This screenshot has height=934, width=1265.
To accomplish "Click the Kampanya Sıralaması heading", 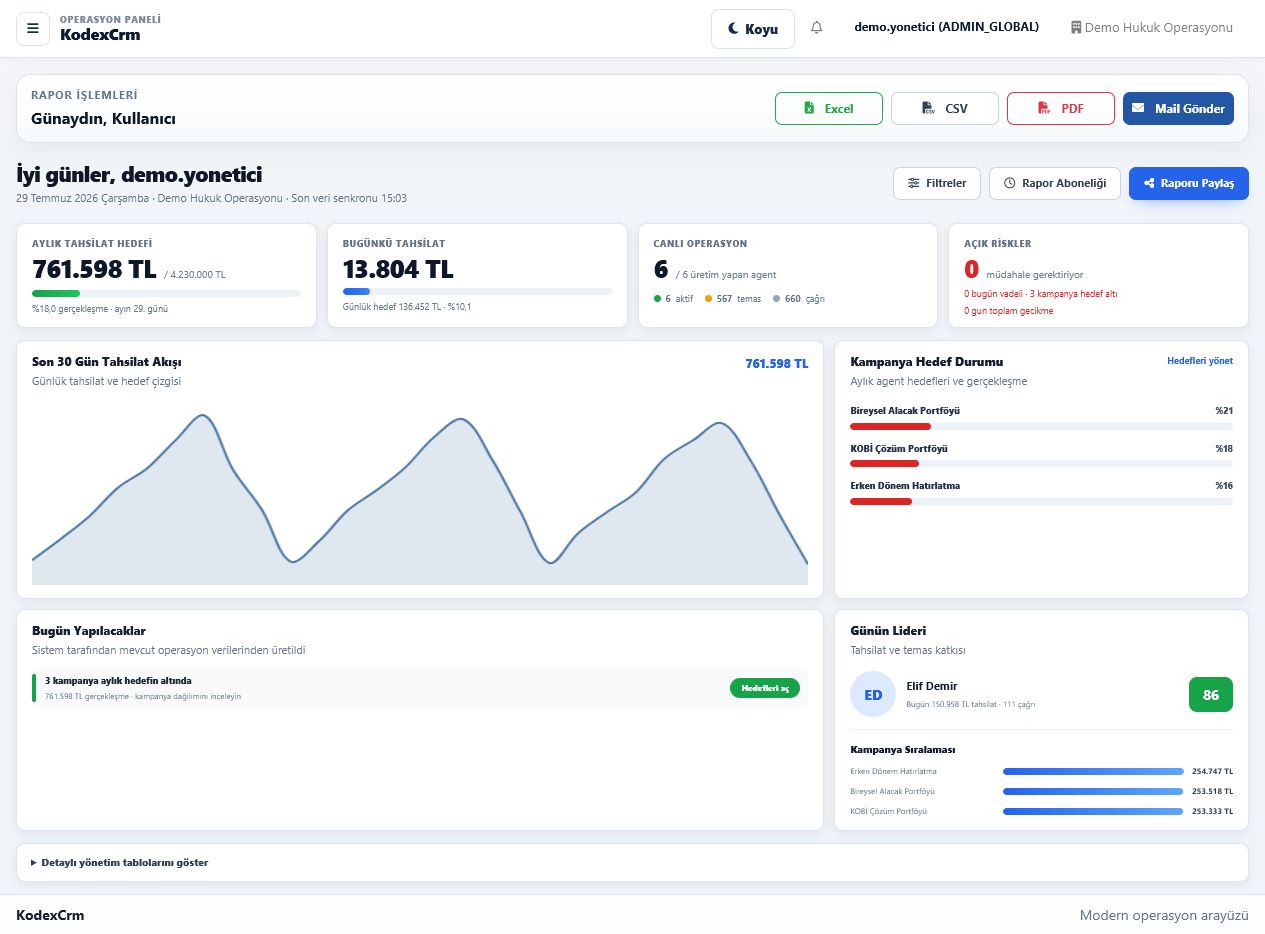I will [x=903, y=750].
